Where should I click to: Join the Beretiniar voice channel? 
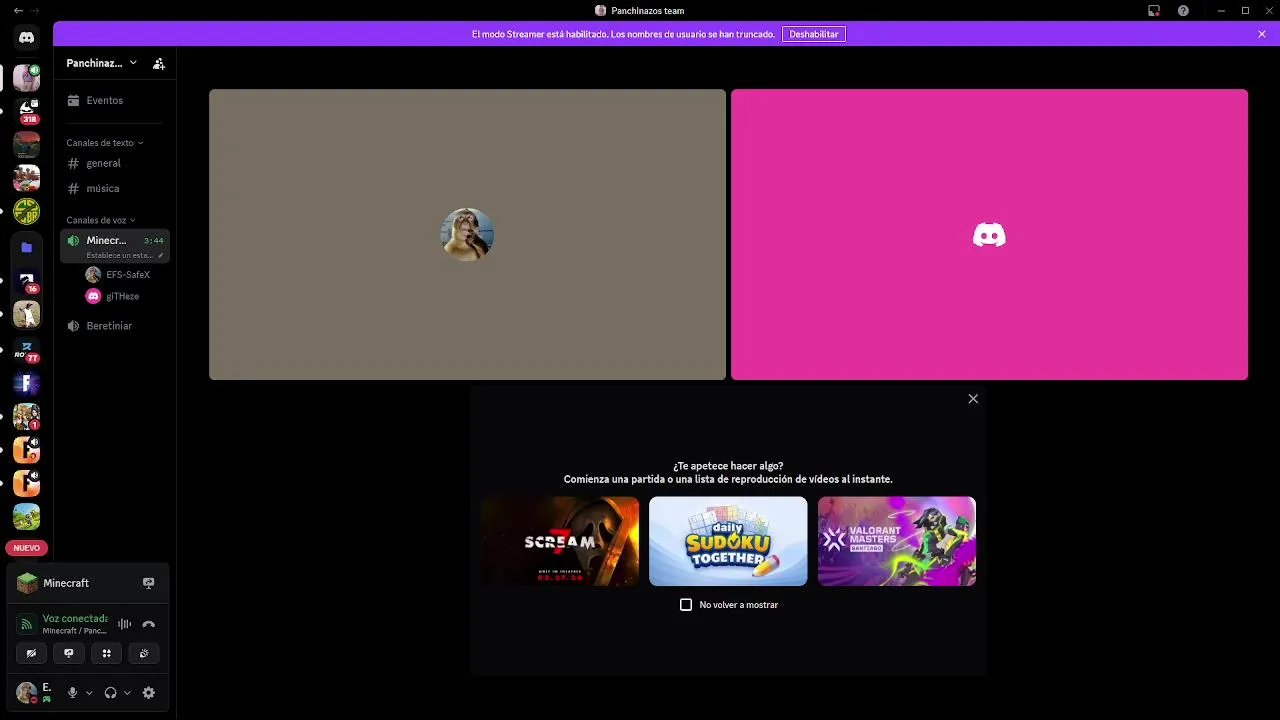(113, 326)
